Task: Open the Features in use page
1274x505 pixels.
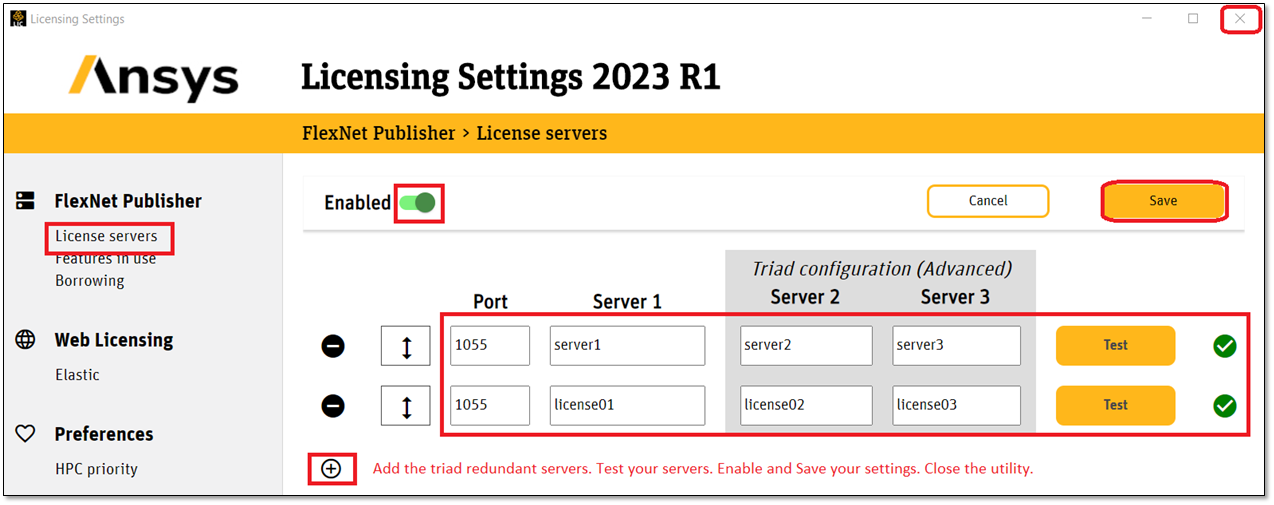Action: [106, 259]
